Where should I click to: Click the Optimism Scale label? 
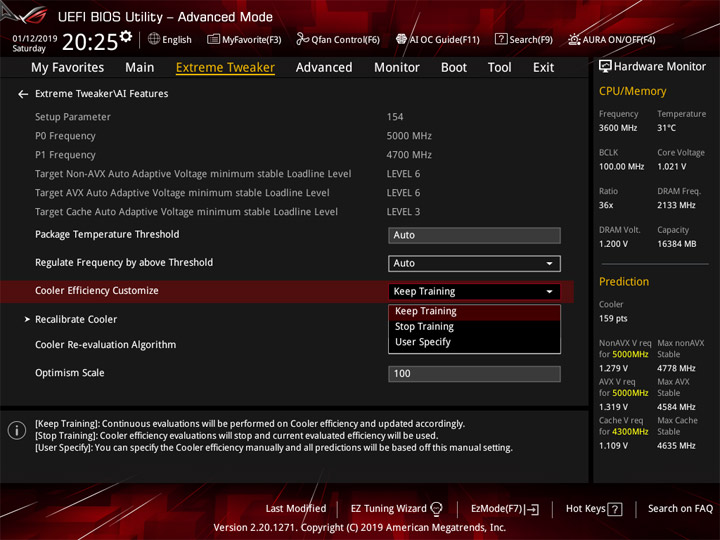point(70,373)
